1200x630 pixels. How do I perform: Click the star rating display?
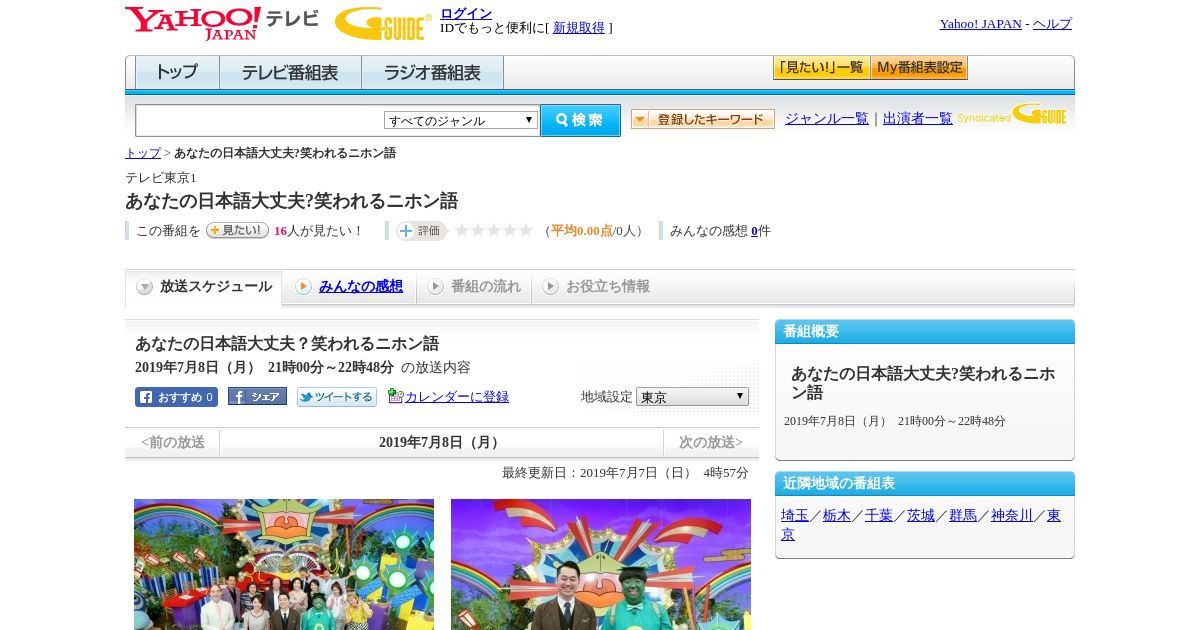coord(493,230)
